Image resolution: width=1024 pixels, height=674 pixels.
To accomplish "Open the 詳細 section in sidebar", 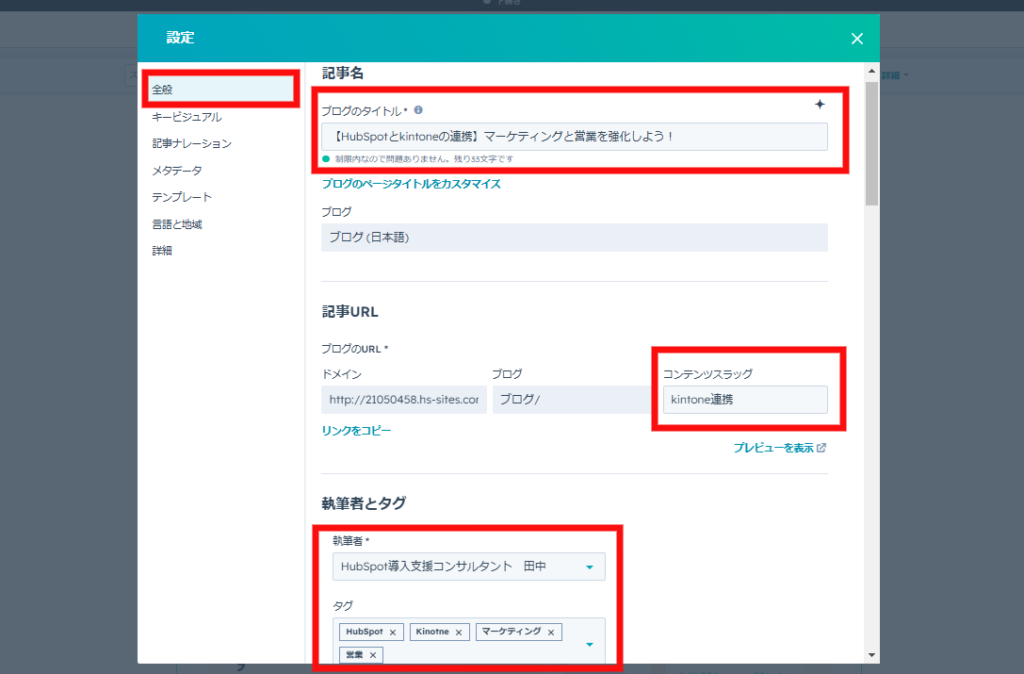I will coord(162,251).
